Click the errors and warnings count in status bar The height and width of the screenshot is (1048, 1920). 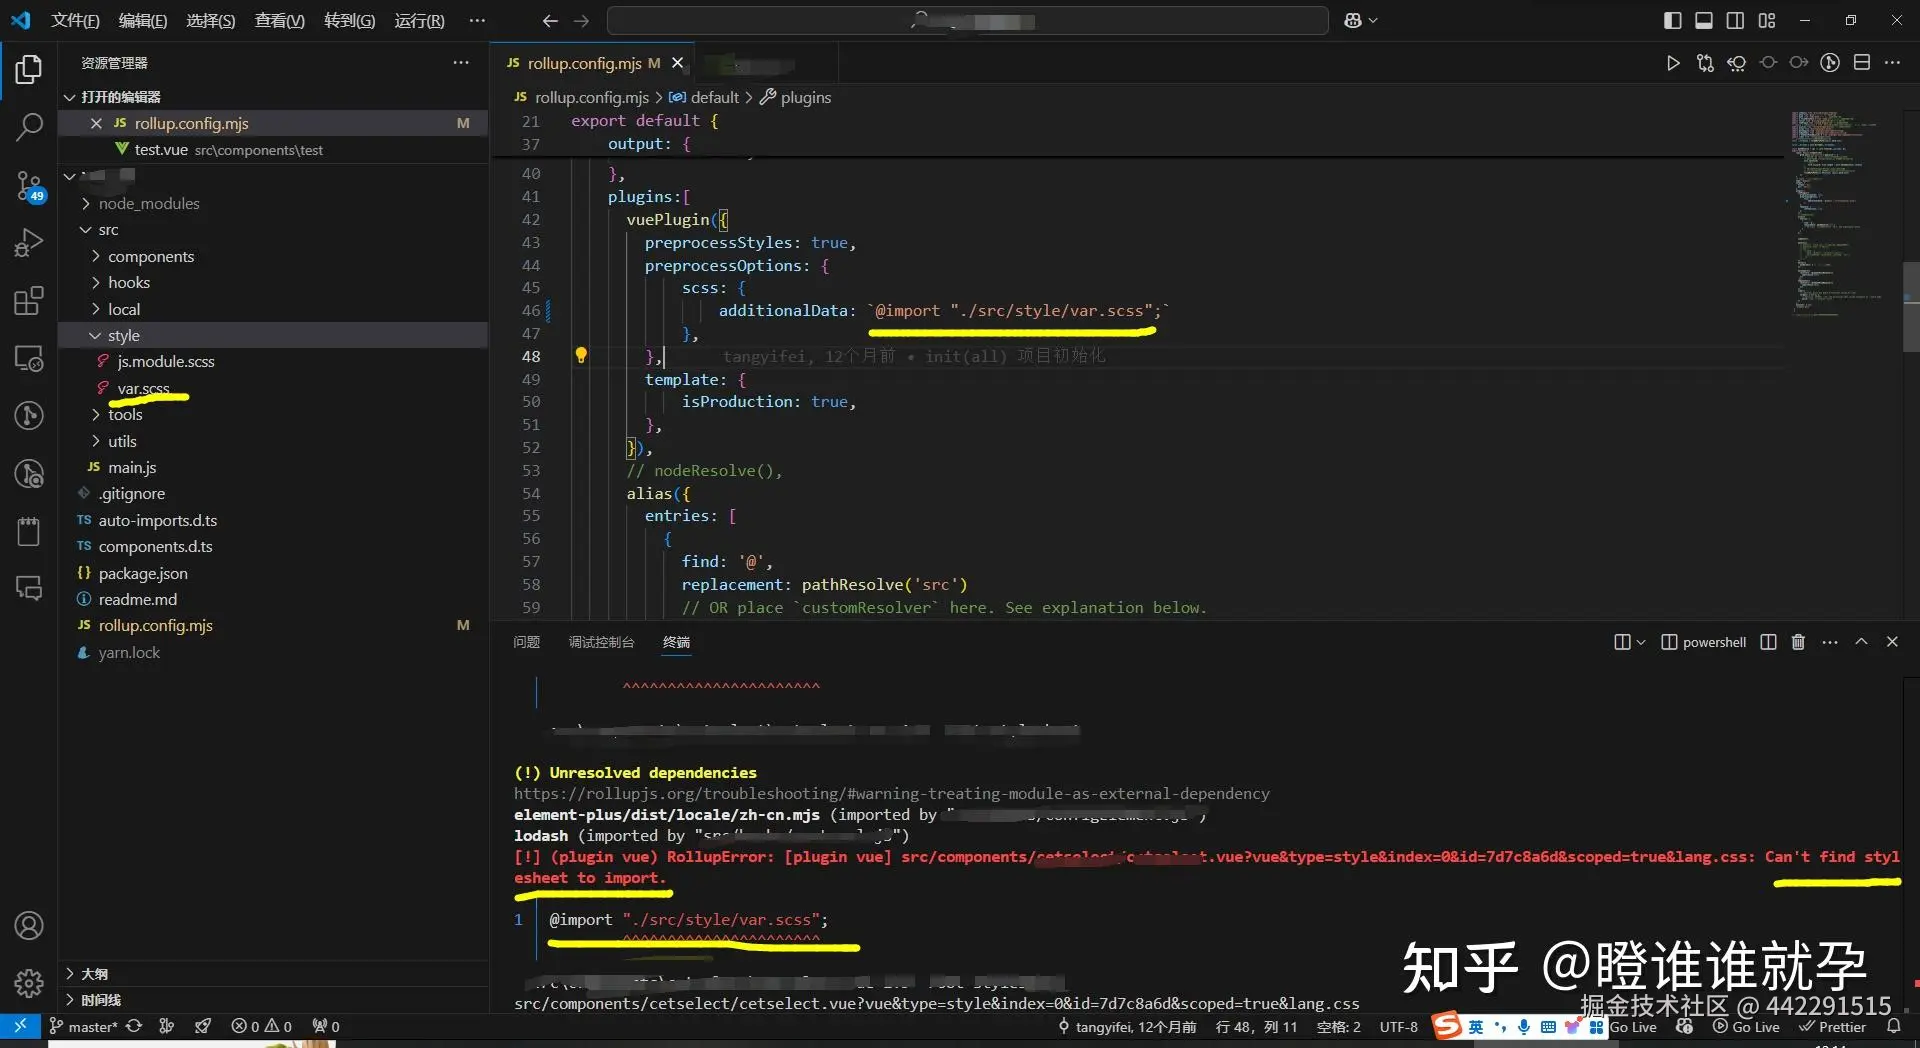(261, 1026)
